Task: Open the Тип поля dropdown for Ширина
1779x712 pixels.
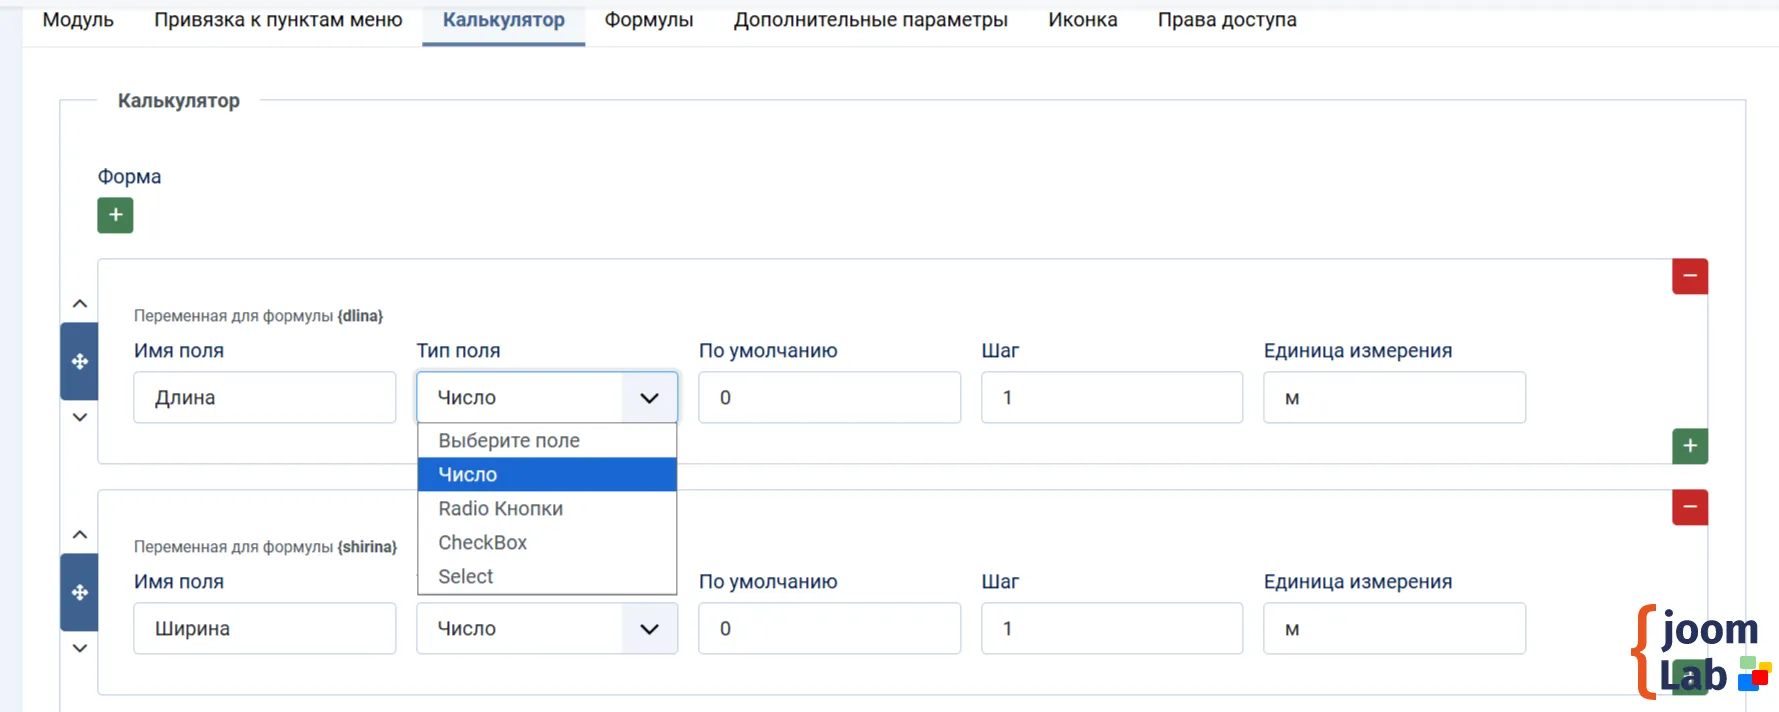Action: click(546, 628)
